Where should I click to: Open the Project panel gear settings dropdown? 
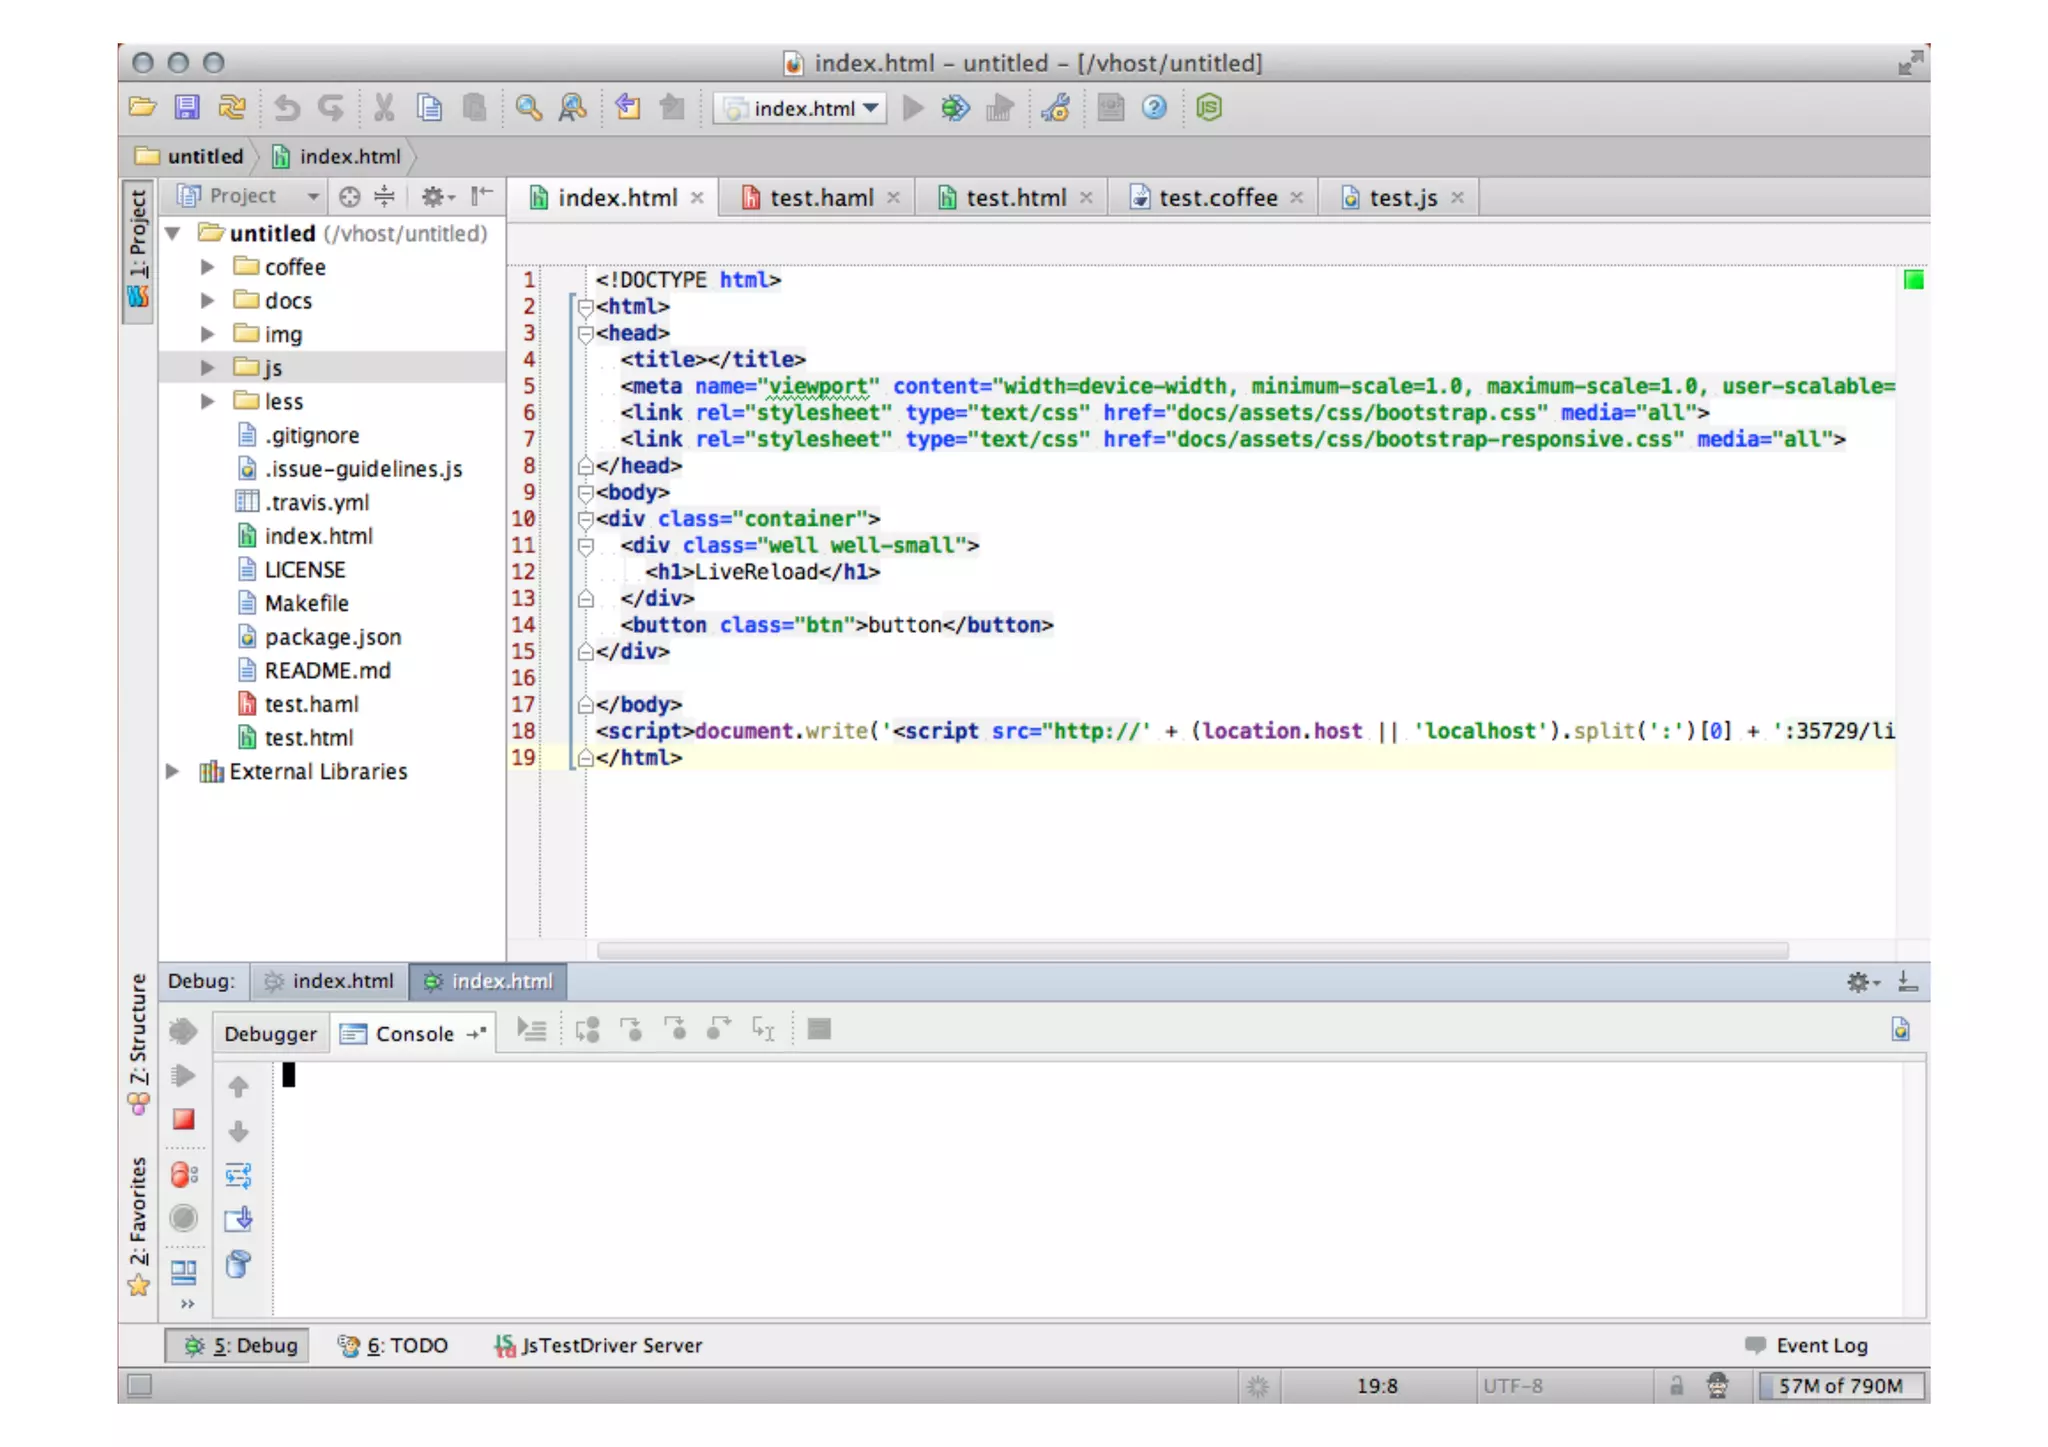tap(437, 196)
